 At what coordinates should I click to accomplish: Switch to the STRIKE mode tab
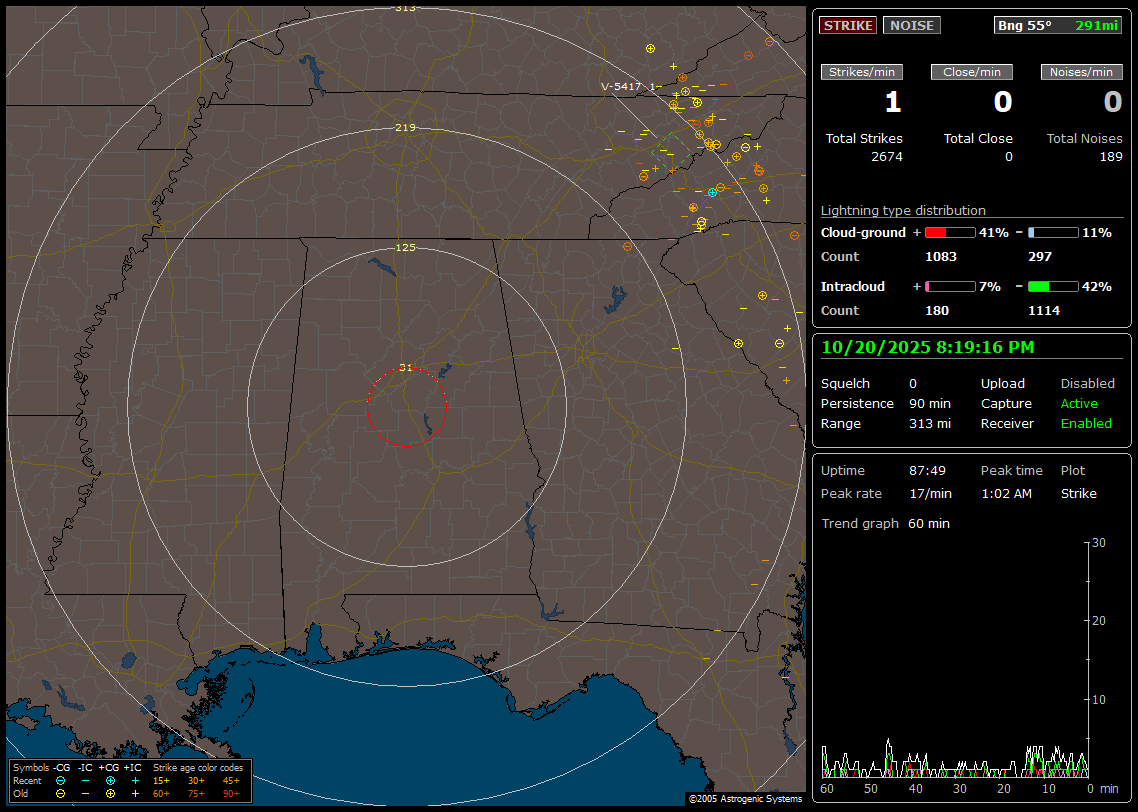(848, 25)
